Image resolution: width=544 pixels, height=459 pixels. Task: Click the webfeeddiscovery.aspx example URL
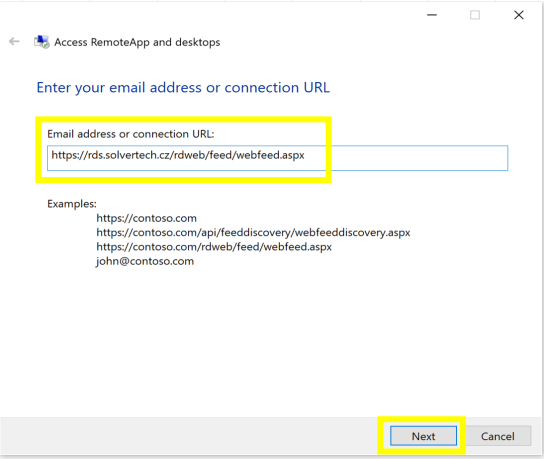pos(253,232)
